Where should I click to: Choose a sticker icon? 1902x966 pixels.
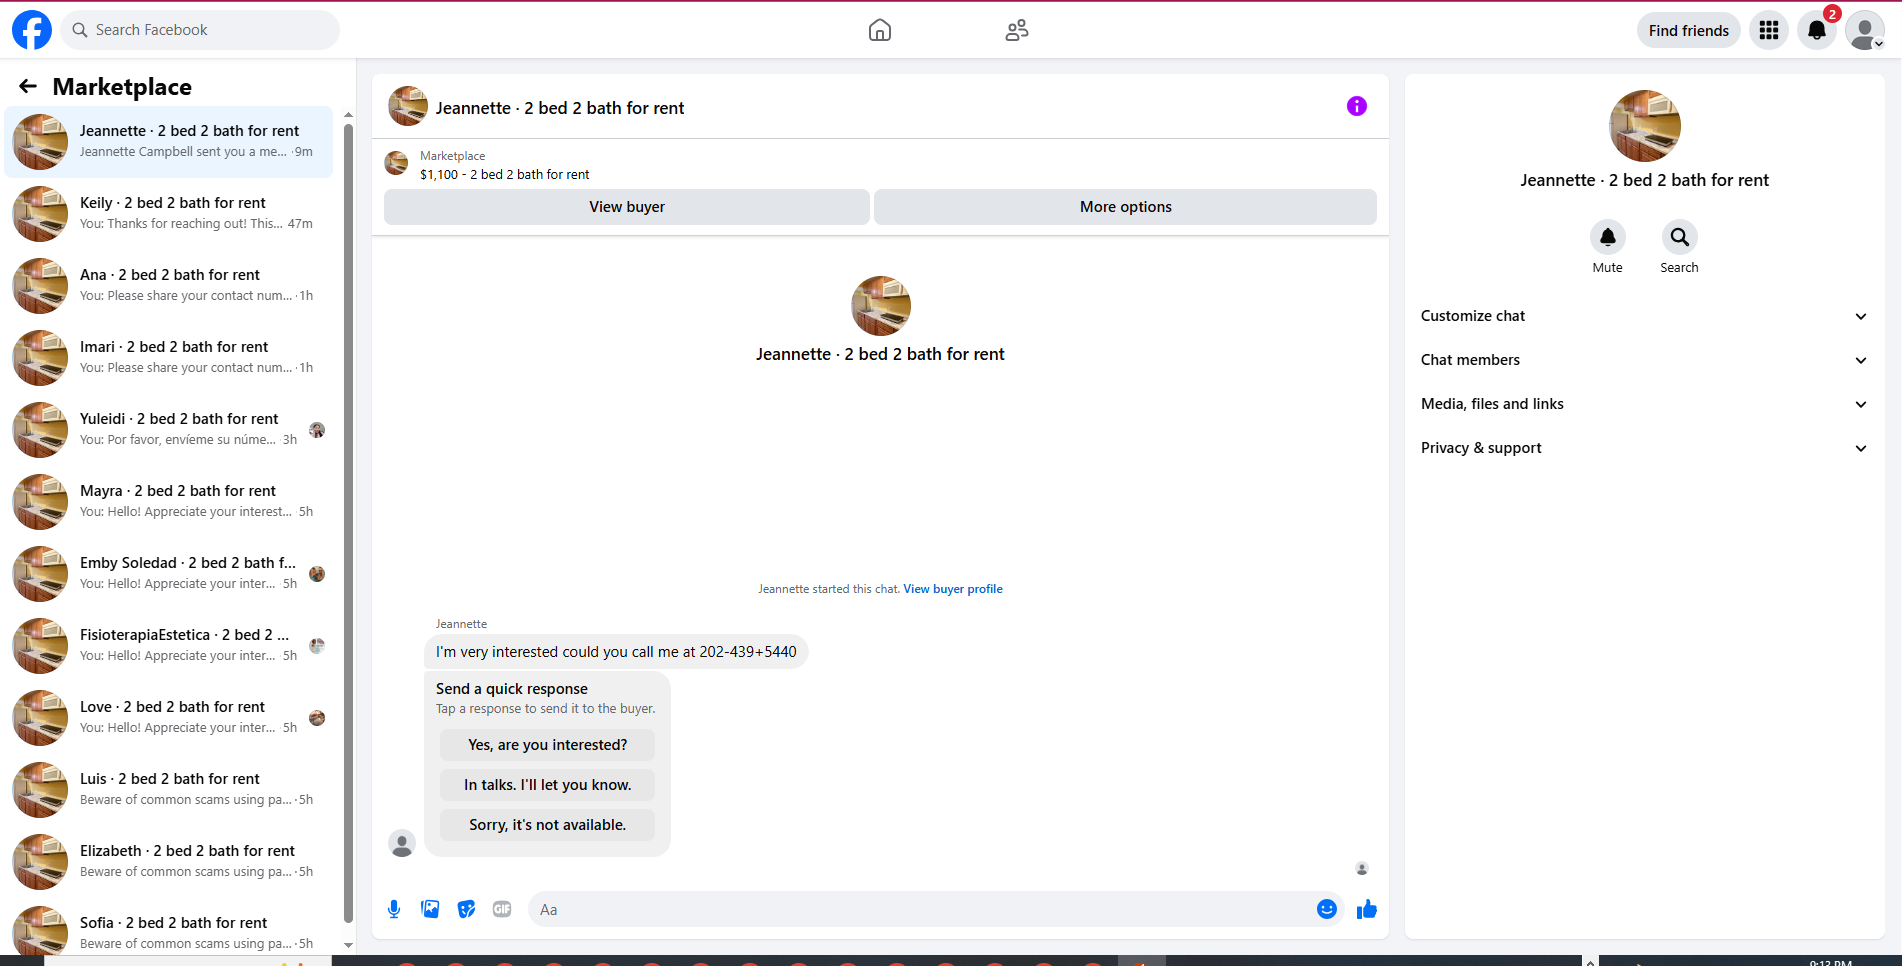(466, 909)
